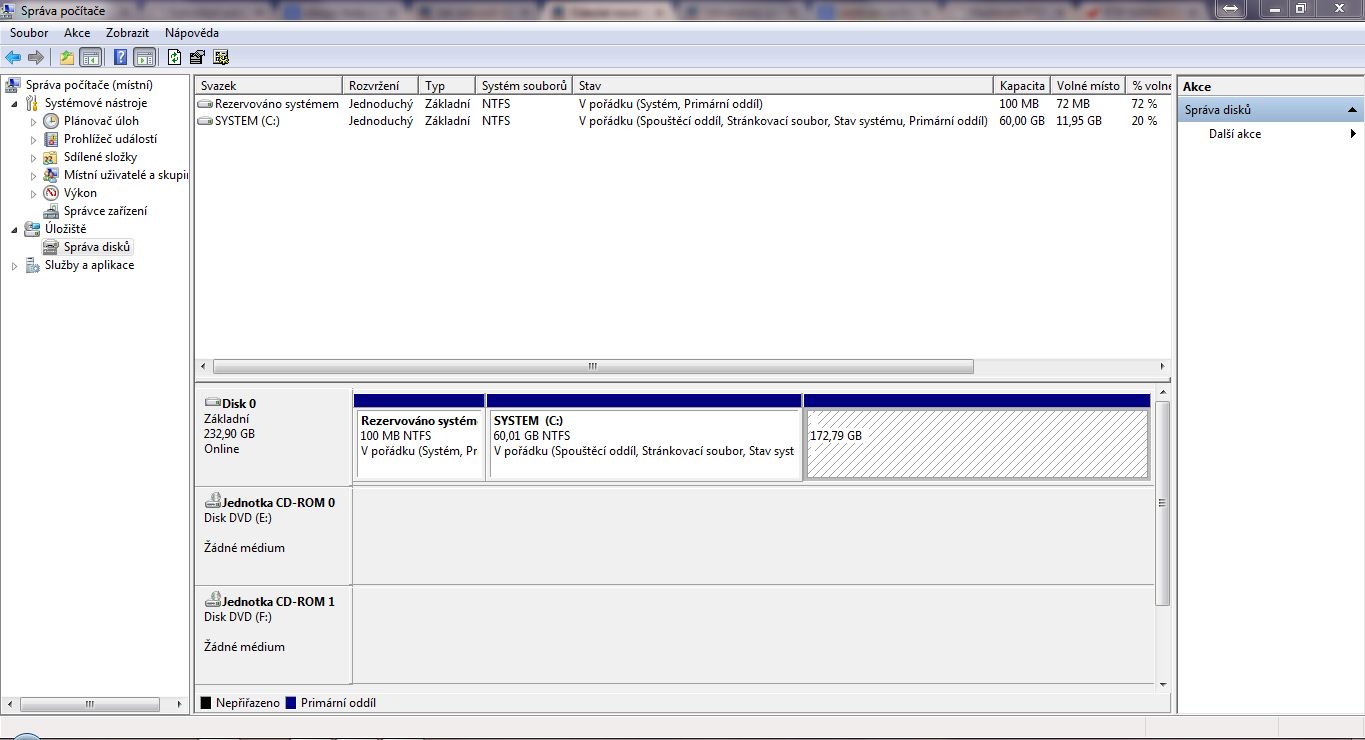Screen dimensions: 1365x740
Task: Toggle the show/hide action pane button
Action: [x=144, y=57]
